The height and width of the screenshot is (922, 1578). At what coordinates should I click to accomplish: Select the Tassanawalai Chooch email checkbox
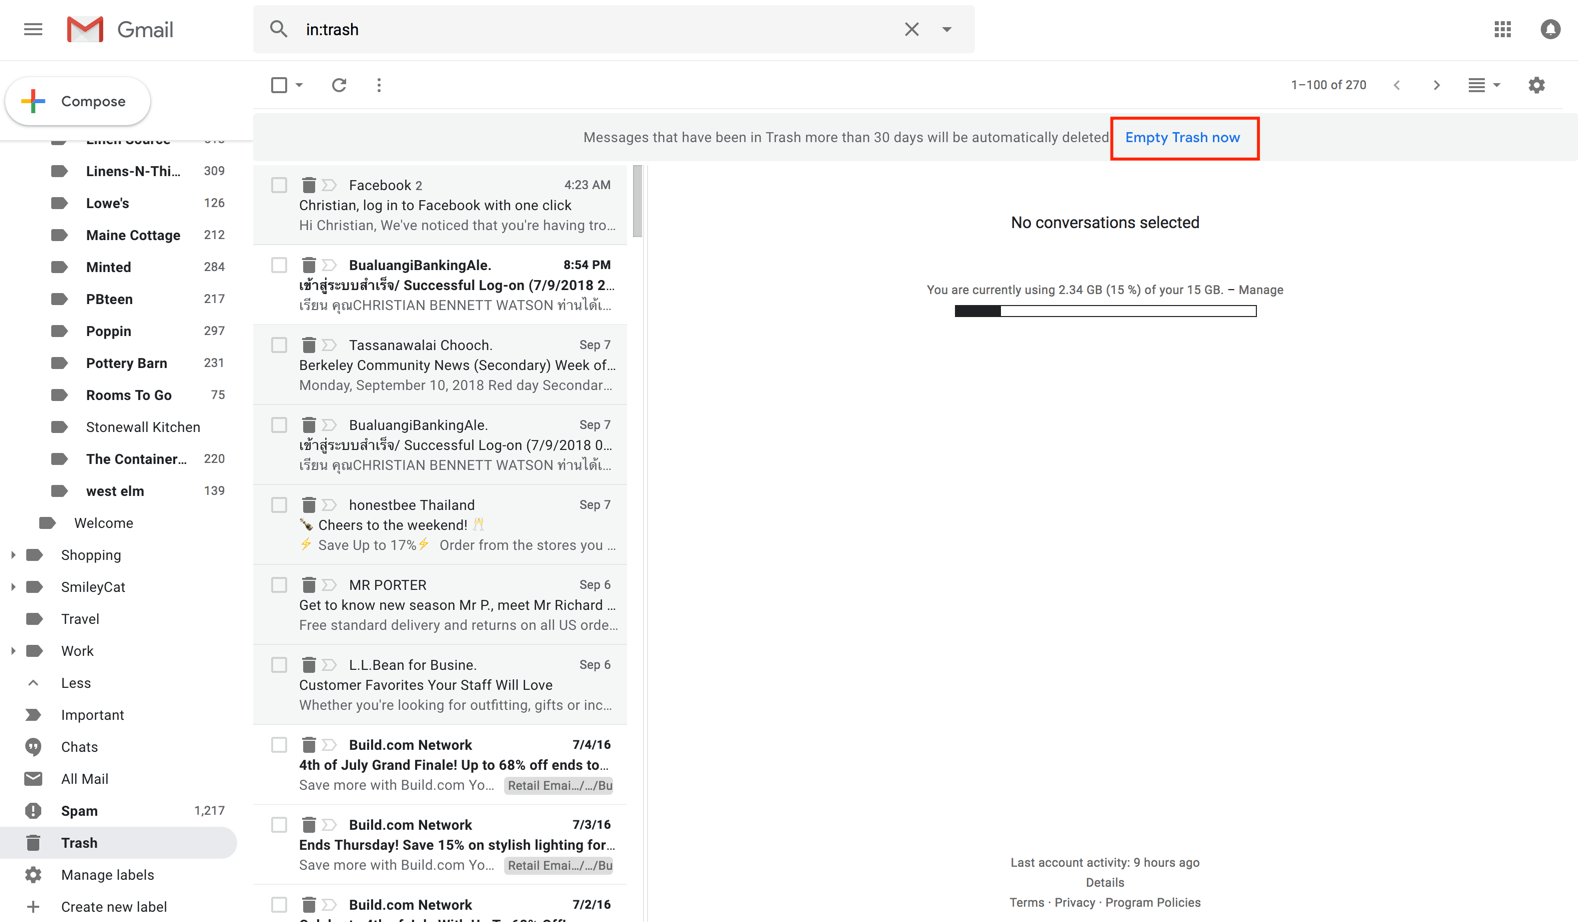point(279,345)
